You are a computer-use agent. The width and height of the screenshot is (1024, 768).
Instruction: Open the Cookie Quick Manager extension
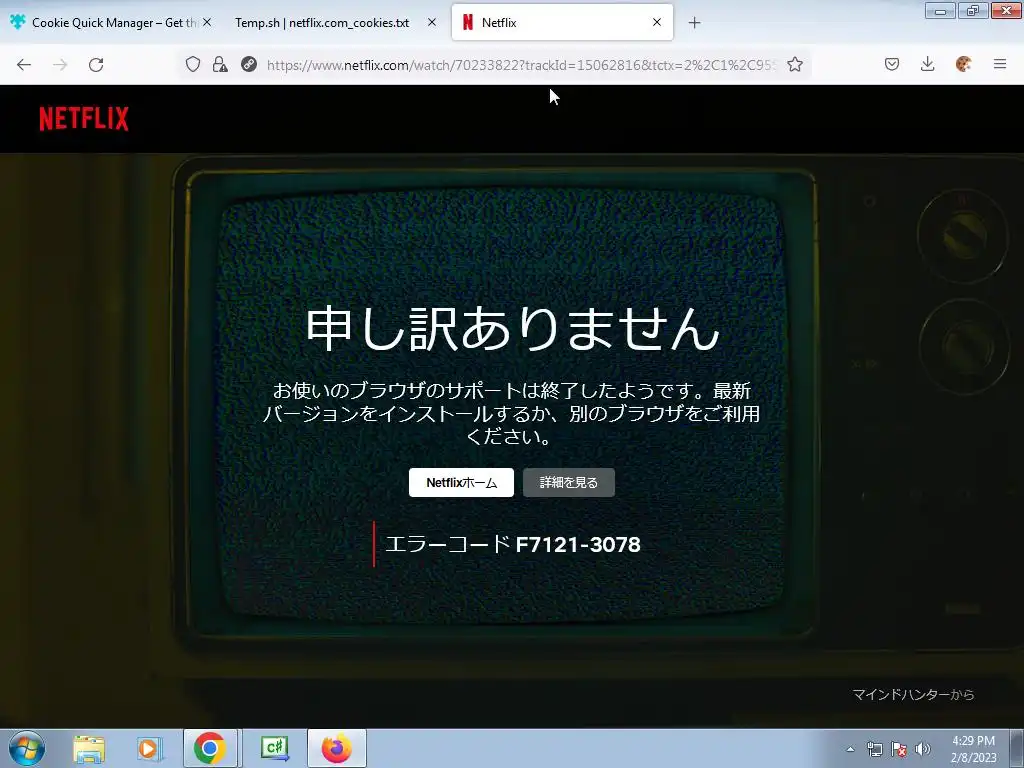click(963, 64)
